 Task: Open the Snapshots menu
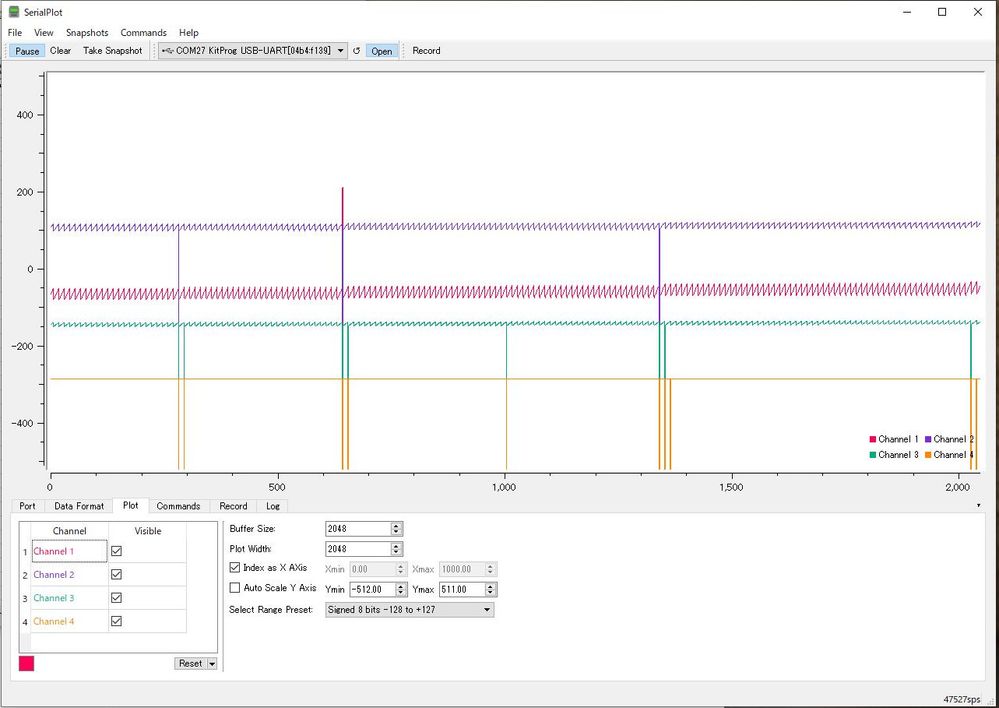87,32
